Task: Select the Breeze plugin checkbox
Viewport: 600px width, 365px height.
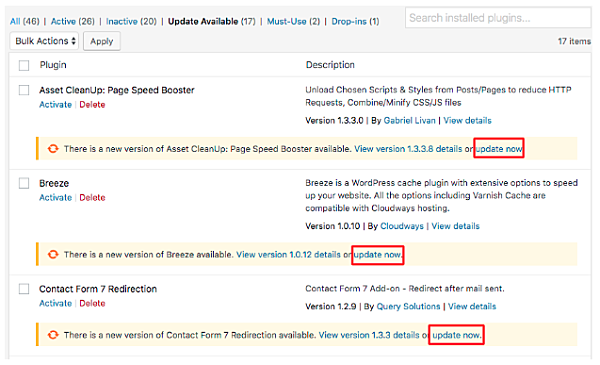Action: coord(24,183)
